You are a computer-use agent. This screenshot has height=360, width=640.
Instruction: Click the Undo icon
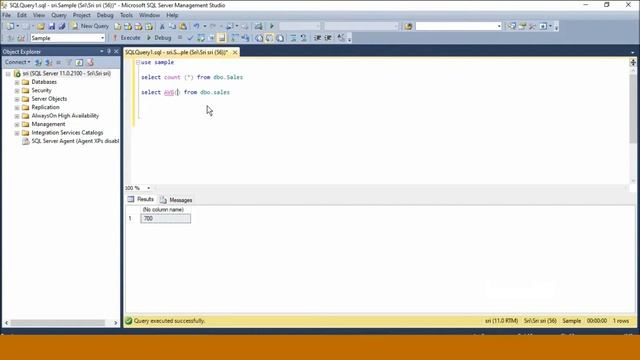click(196, 26)
